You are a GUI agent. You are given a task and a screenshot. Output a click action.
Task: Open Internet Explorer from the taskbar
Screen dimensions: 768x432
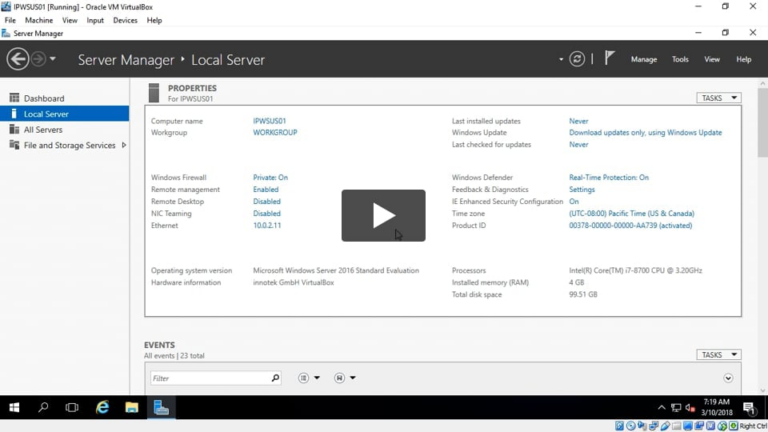point(102,408)
